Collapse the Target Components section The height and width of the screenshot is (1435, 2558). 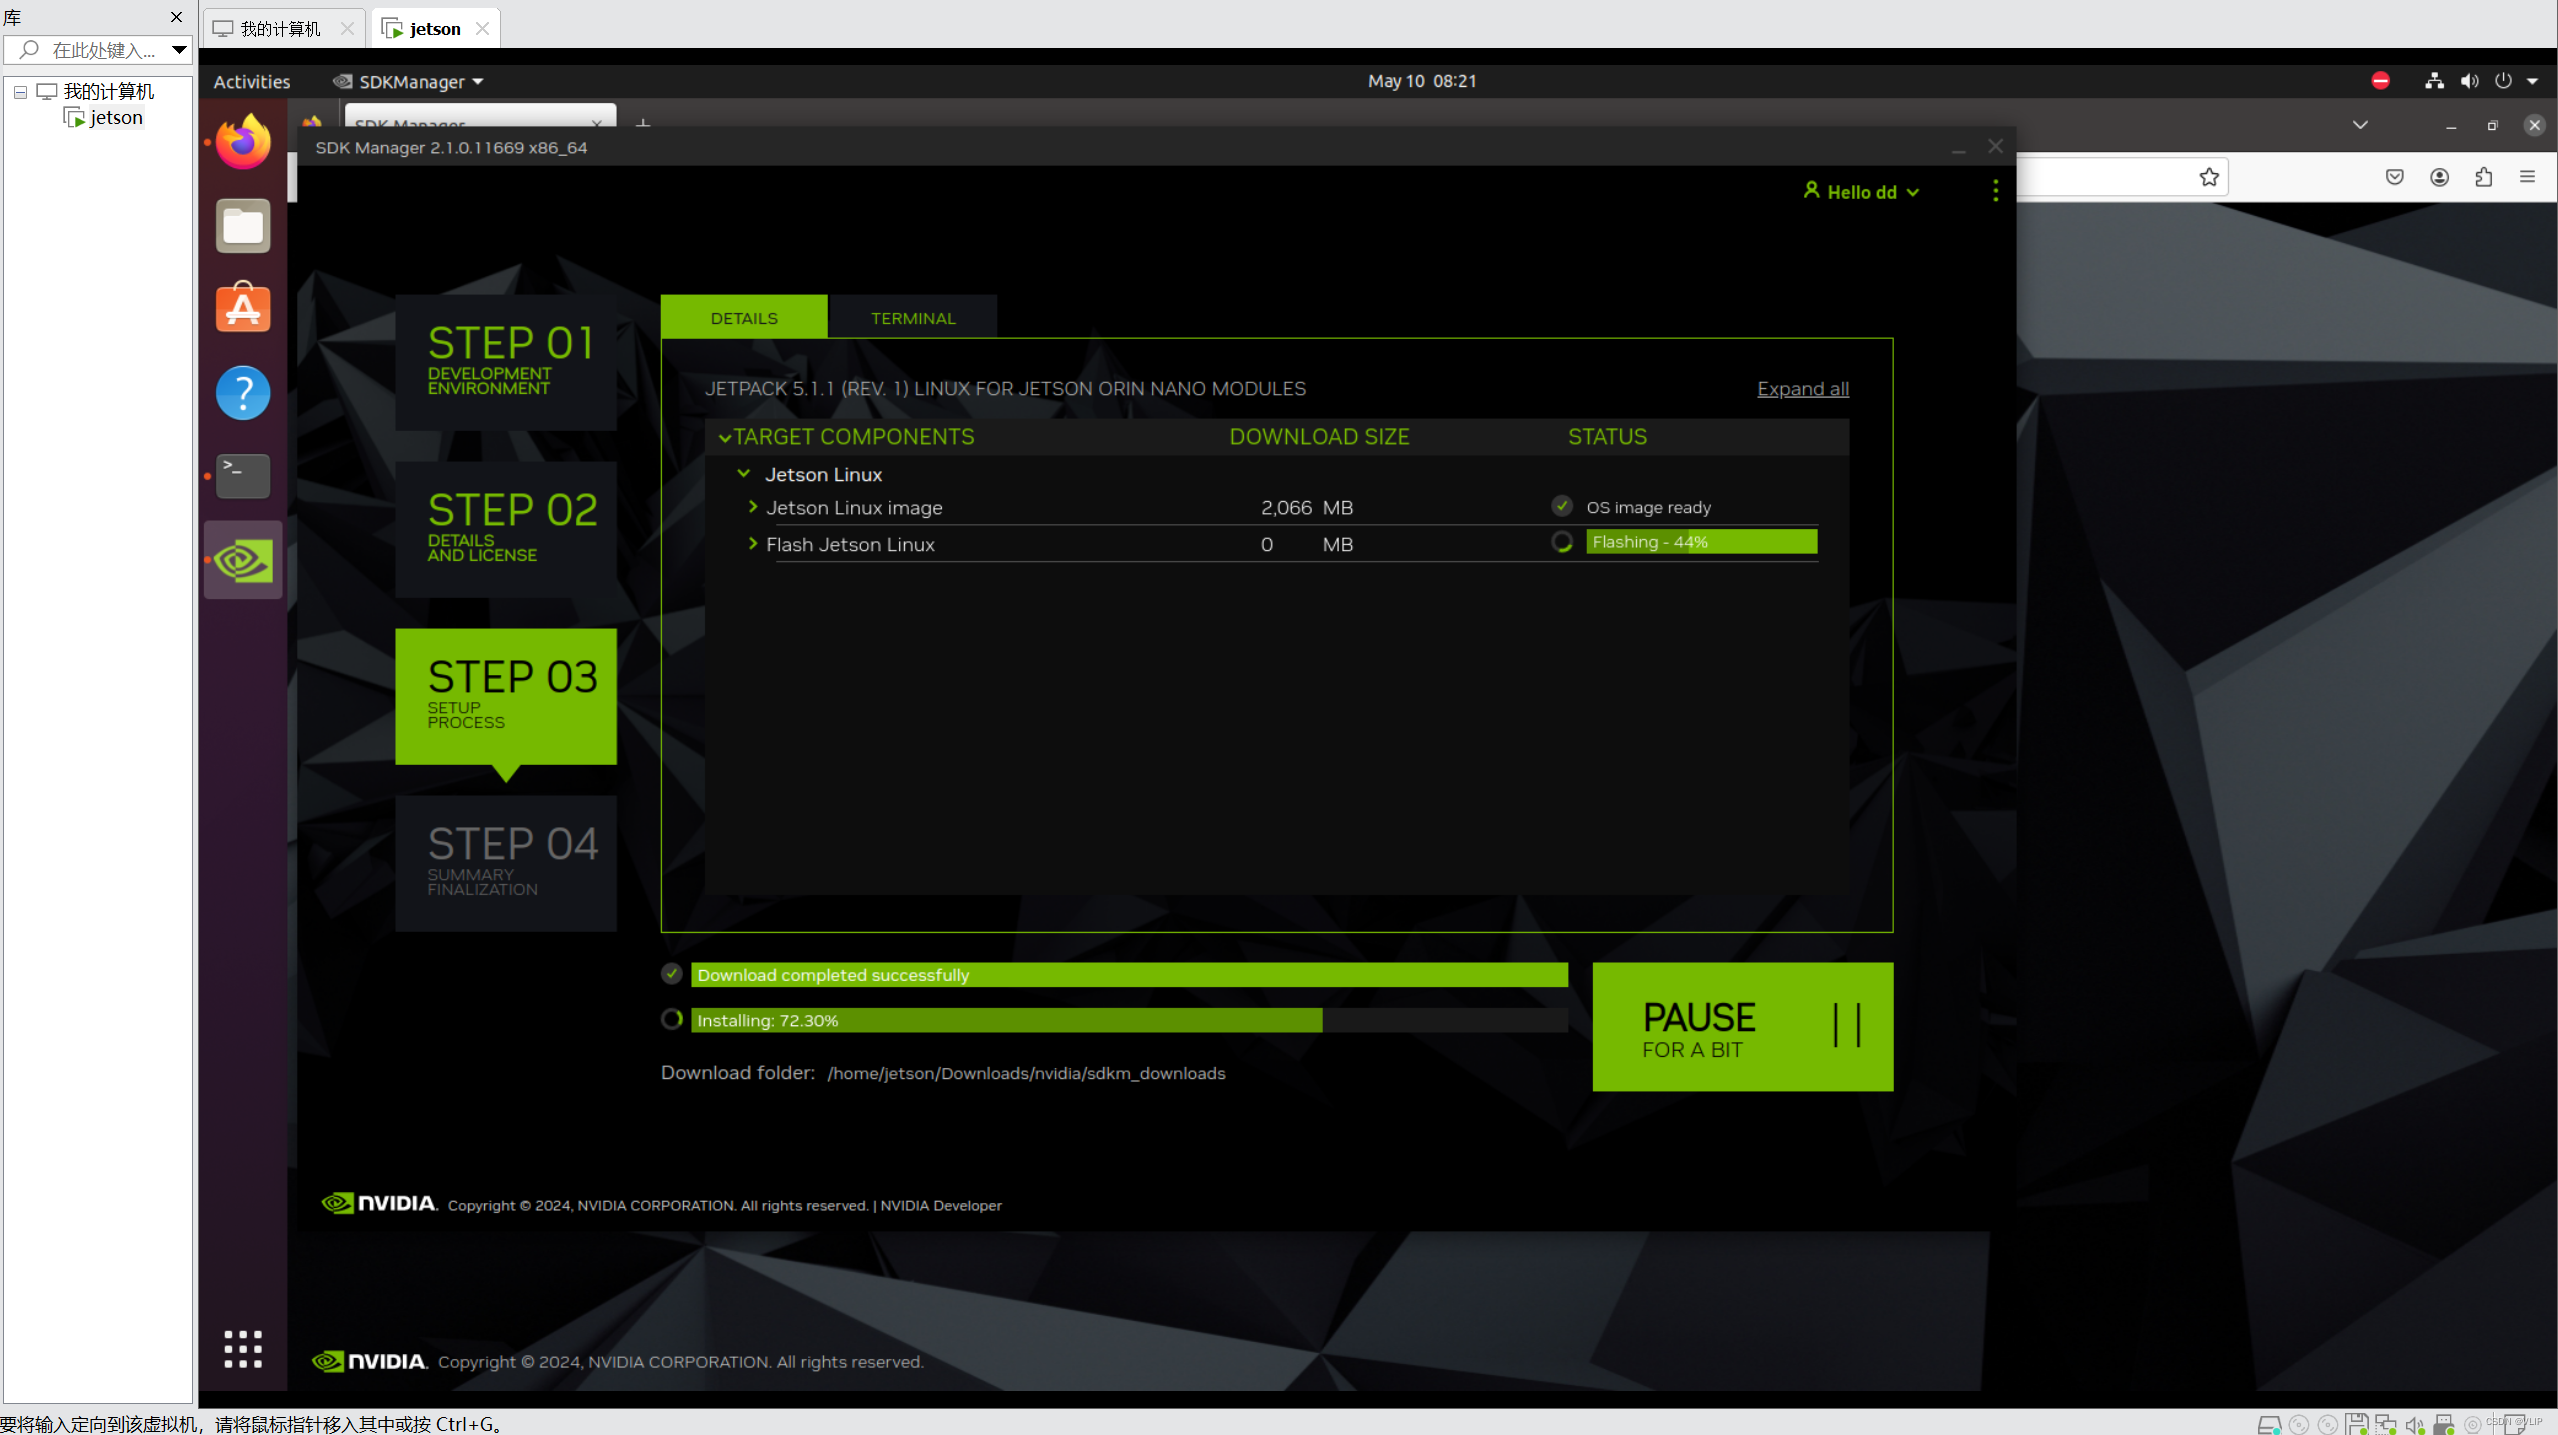pyautogui.click(x=725, y=438)
